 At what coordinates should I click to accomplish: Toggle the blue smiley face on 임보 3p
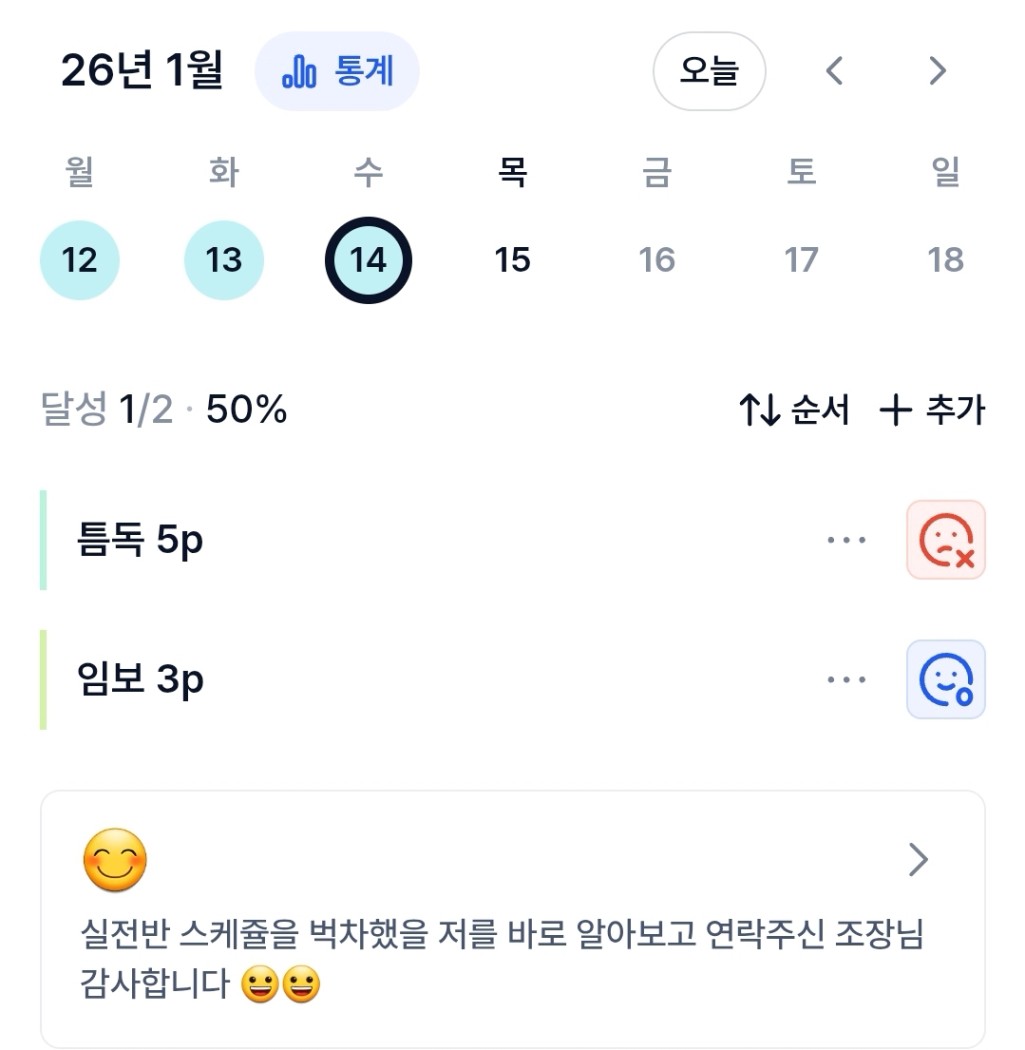(x=945, y=680)
